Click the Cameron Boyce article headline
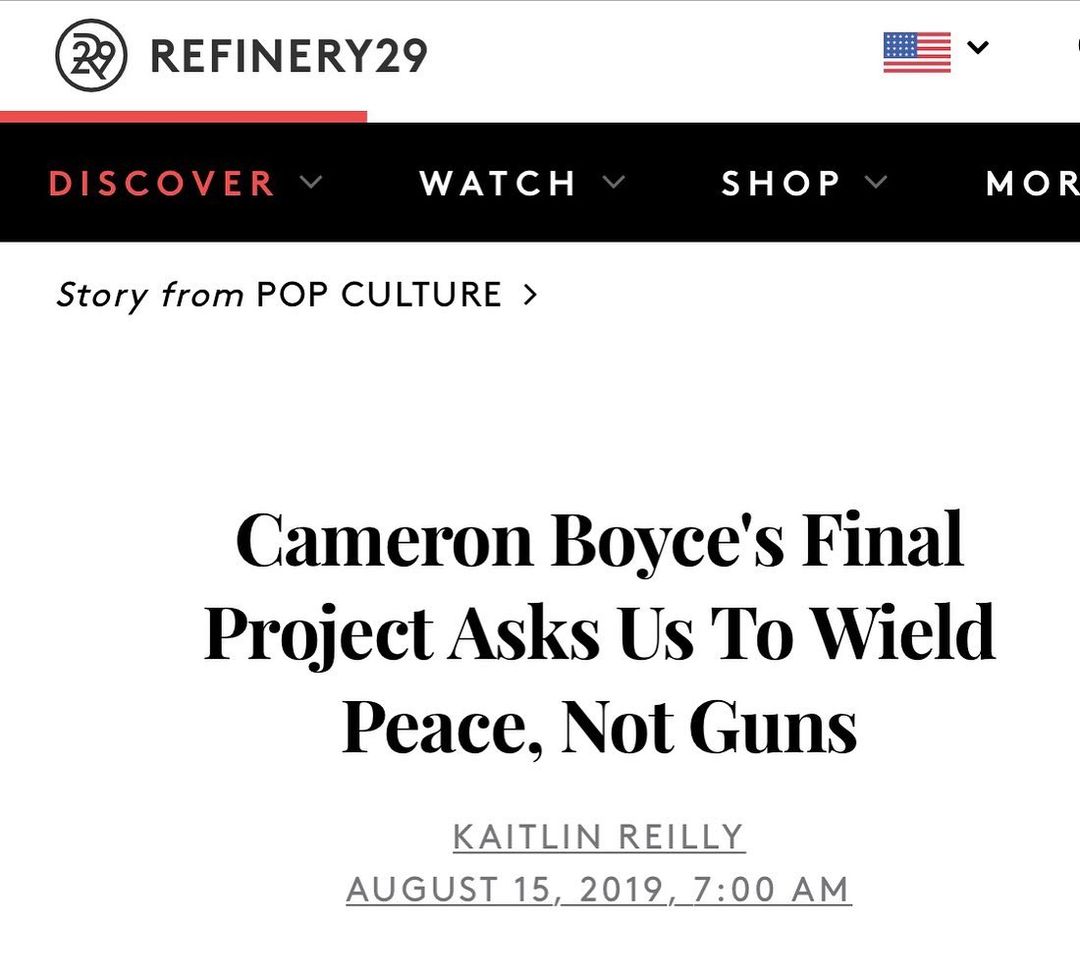This screenshot has width=1080, height=977. [600, 632]
